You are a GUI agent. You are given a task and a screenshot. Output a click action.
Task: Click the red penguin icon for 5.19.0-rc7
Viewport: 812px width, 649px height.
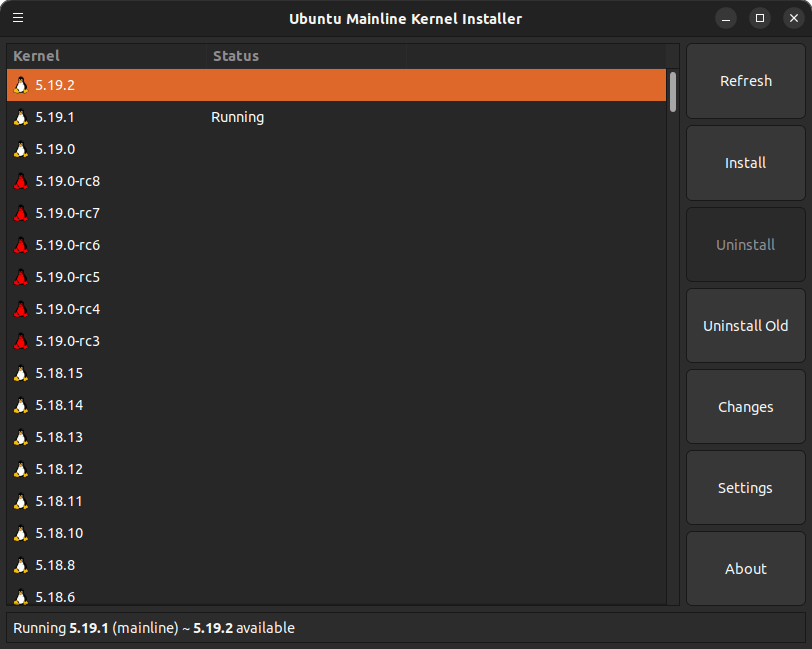tap(21, 213)
